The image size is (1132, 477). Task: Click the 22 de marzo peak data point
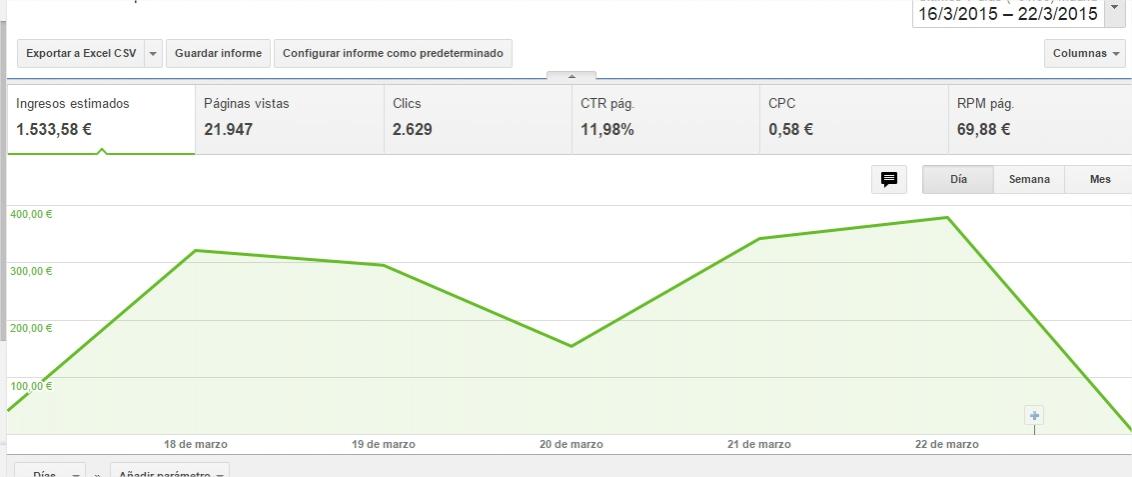click(946, 217)
